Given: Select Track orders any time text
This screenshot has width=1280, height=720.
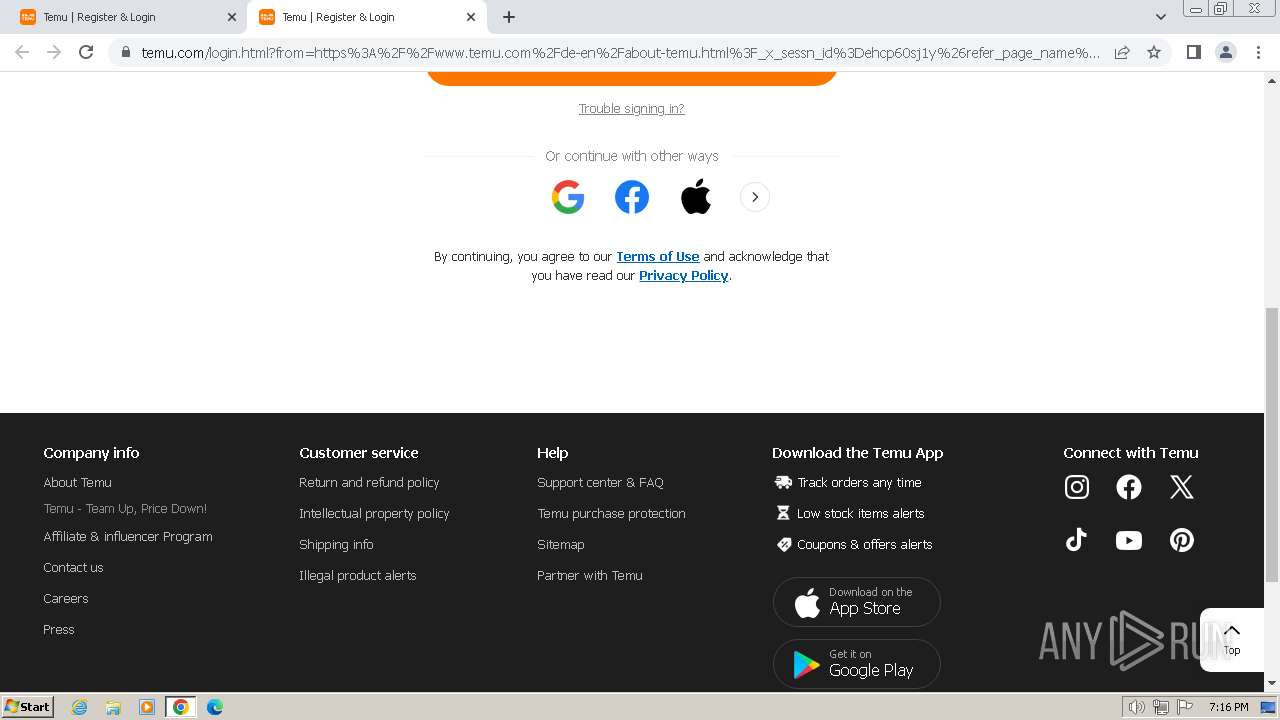Looking at the screenshot, I should click(x=859, y=482).
